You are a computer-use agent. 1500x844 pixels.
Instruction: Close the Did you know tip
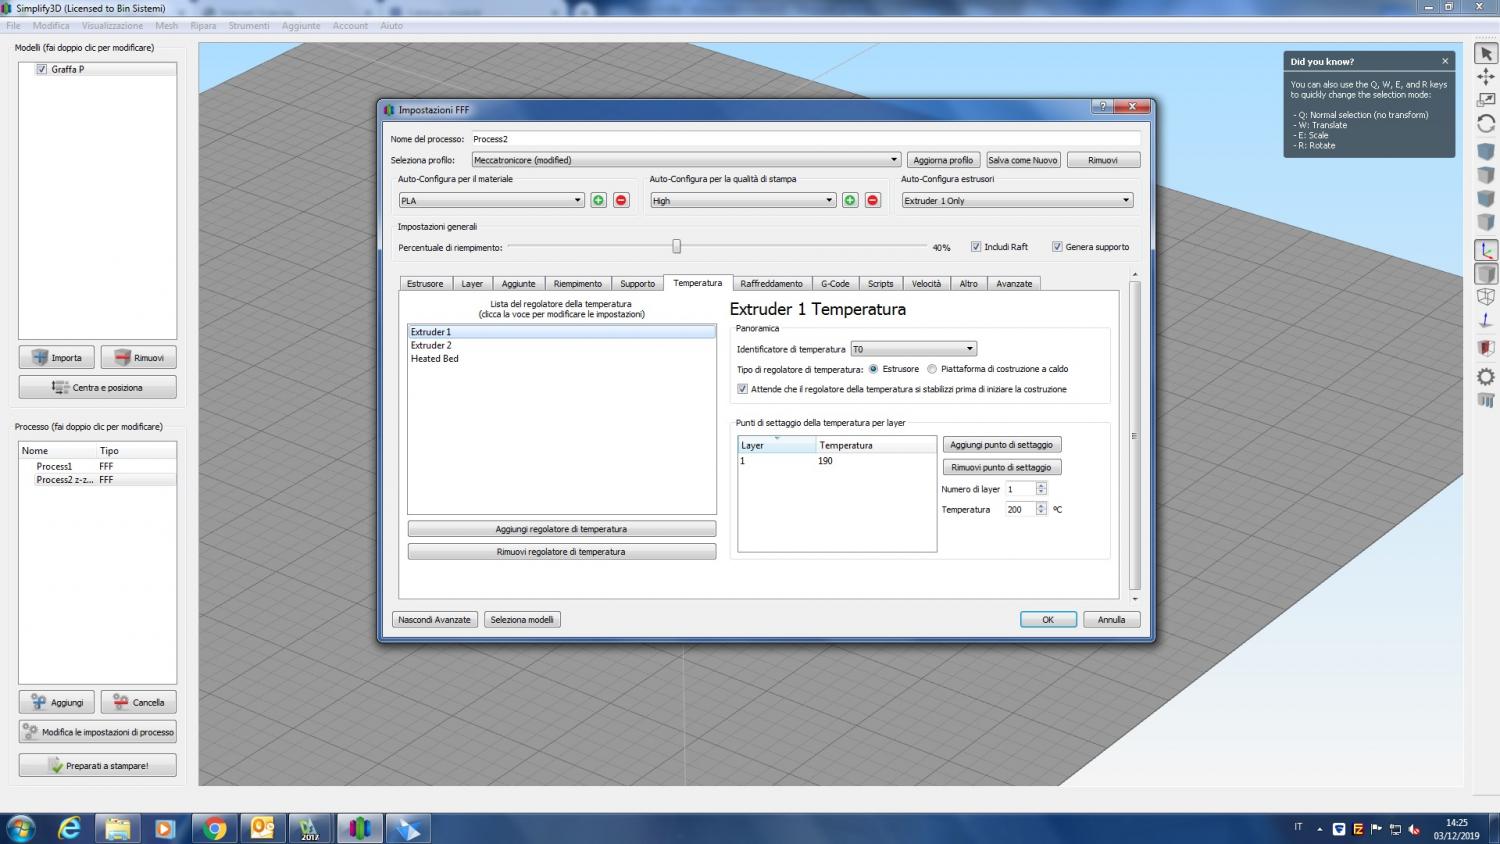[x=1444, y=61]
